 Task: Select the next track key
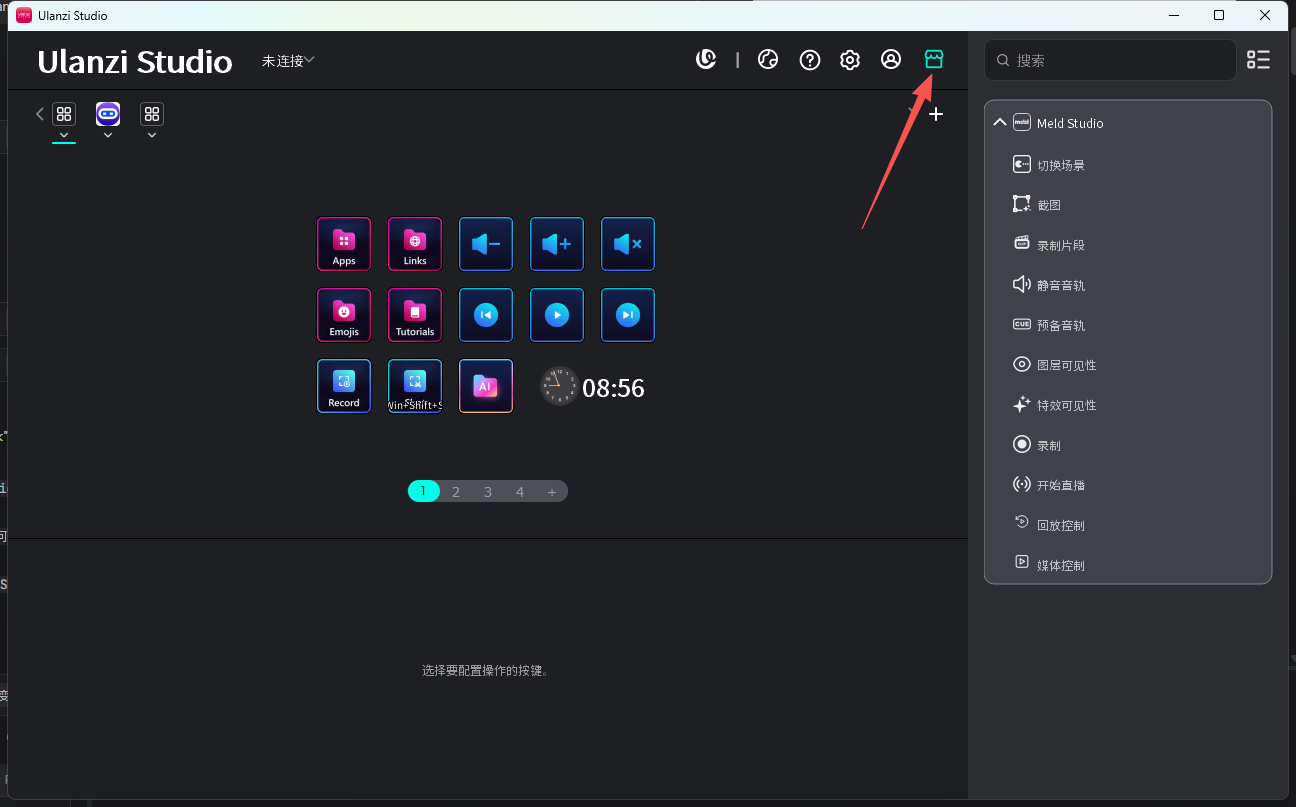click(628, 315)
